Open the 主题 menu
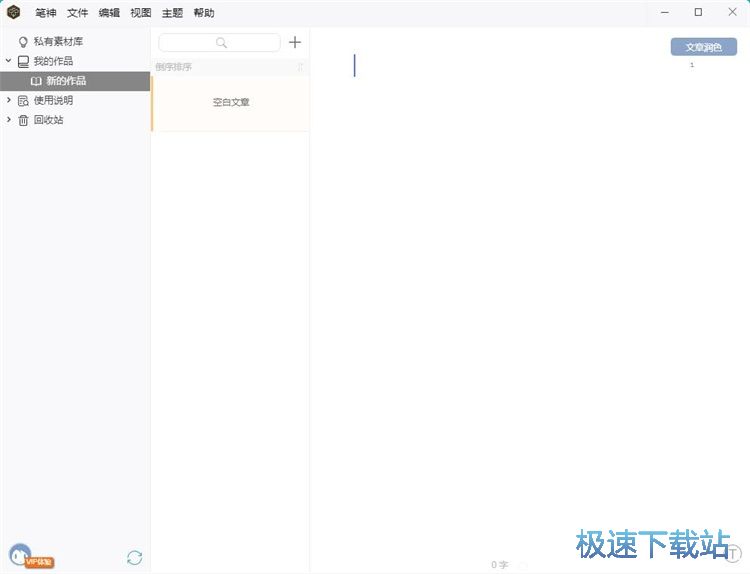 pos(172,13)
